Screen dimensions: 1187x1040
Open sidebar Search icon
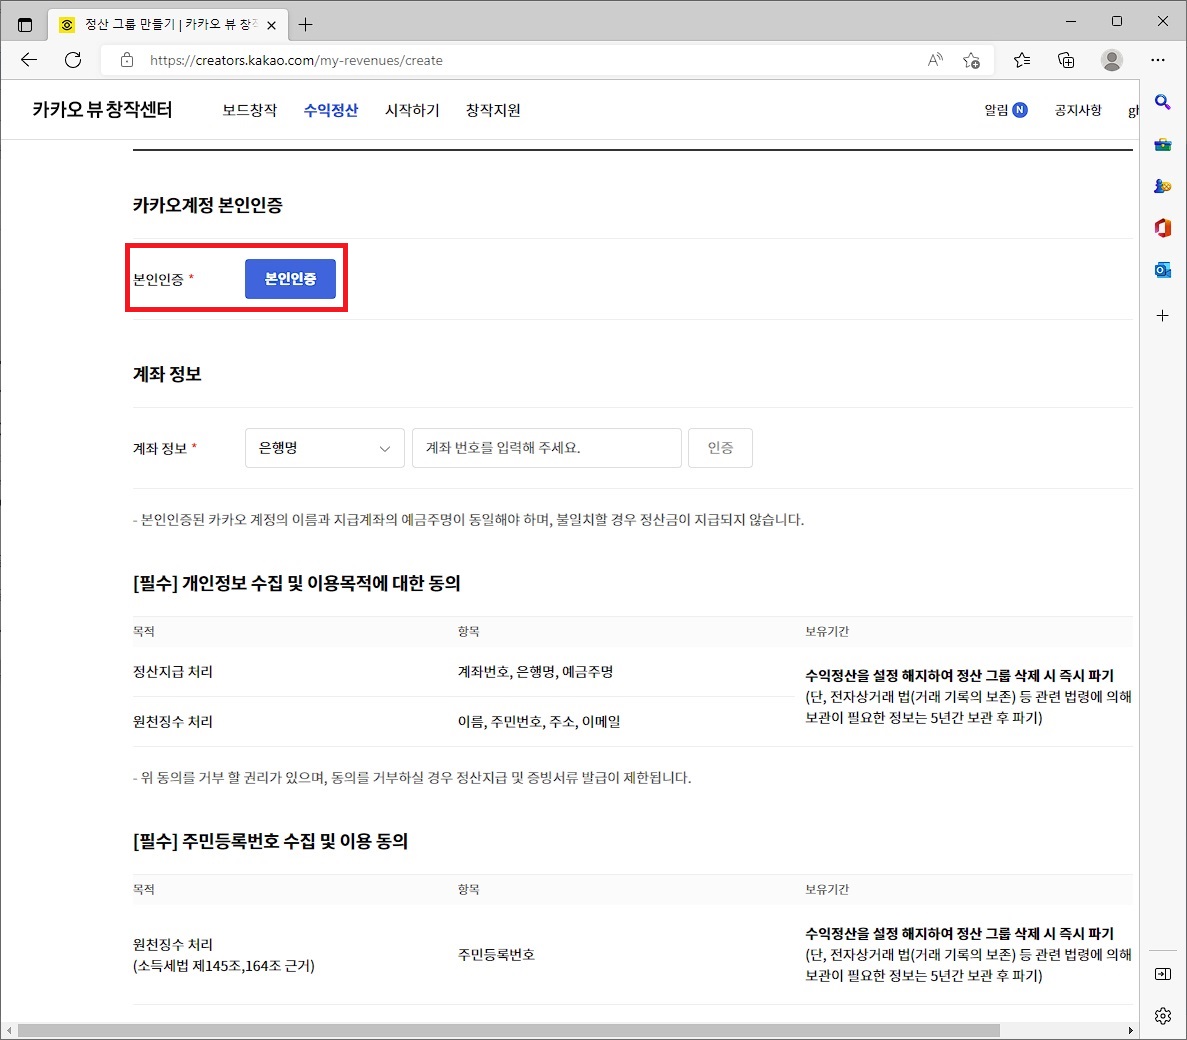point(1163,102)
